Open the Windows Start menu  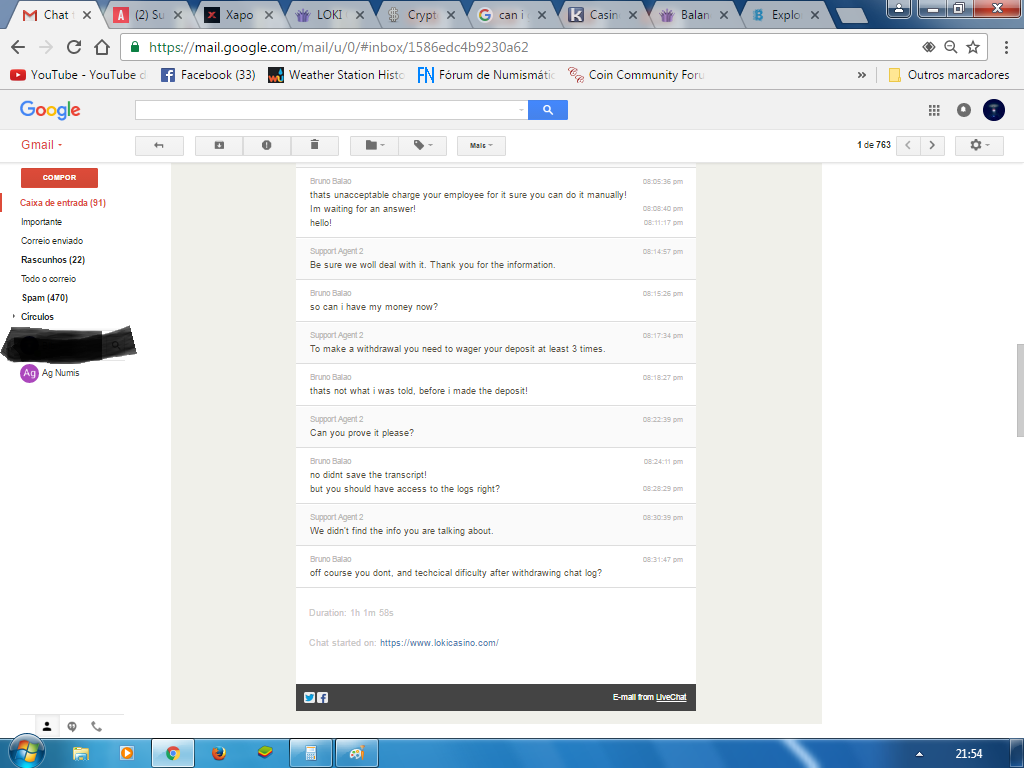click(26, 753)
